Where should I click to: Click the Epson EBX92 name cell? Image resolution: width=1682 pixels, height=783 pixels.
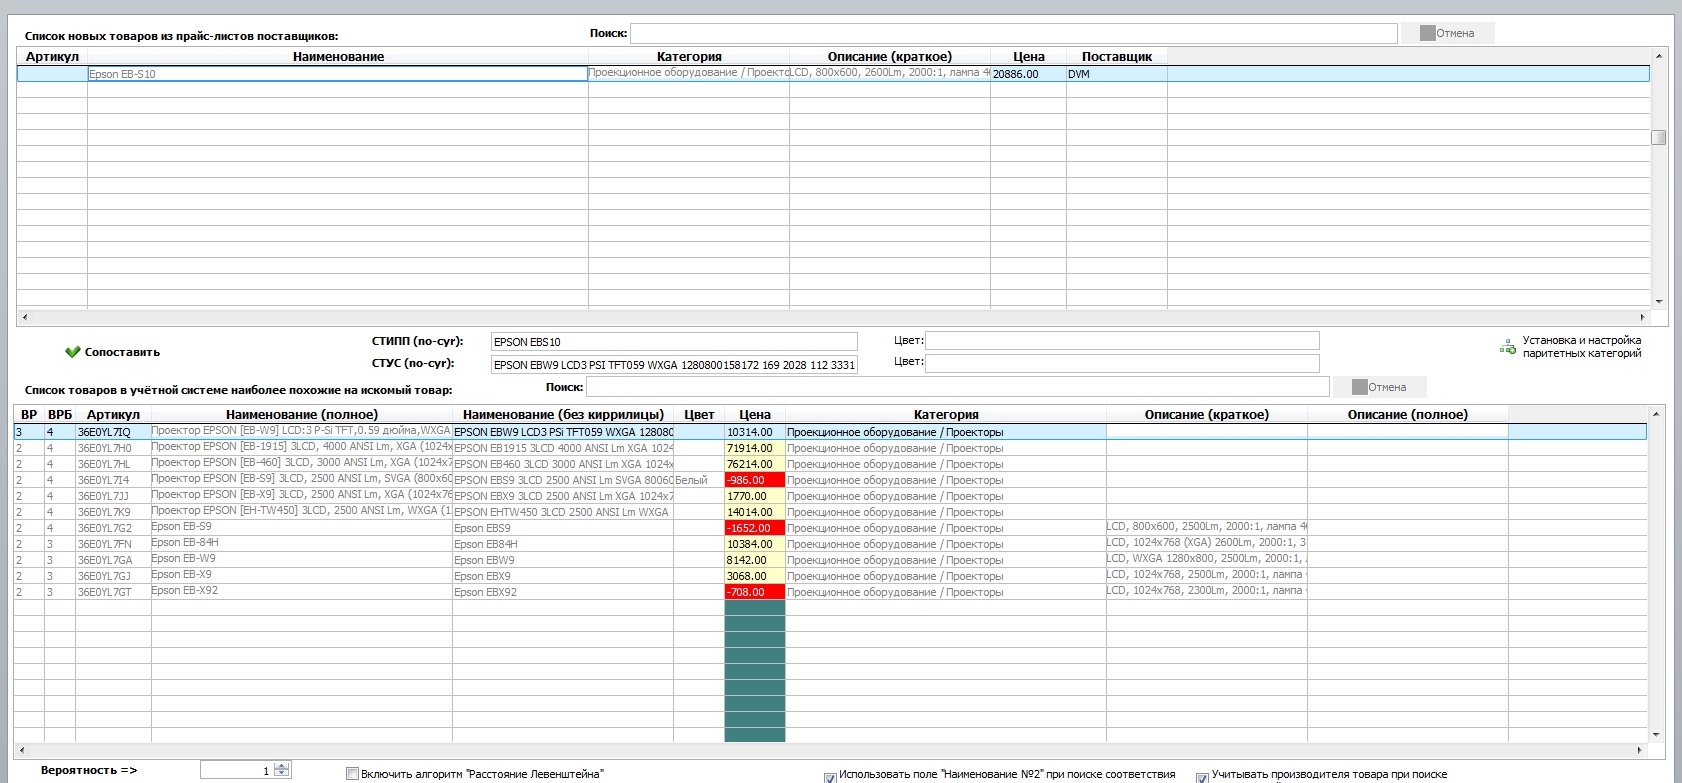563,592
